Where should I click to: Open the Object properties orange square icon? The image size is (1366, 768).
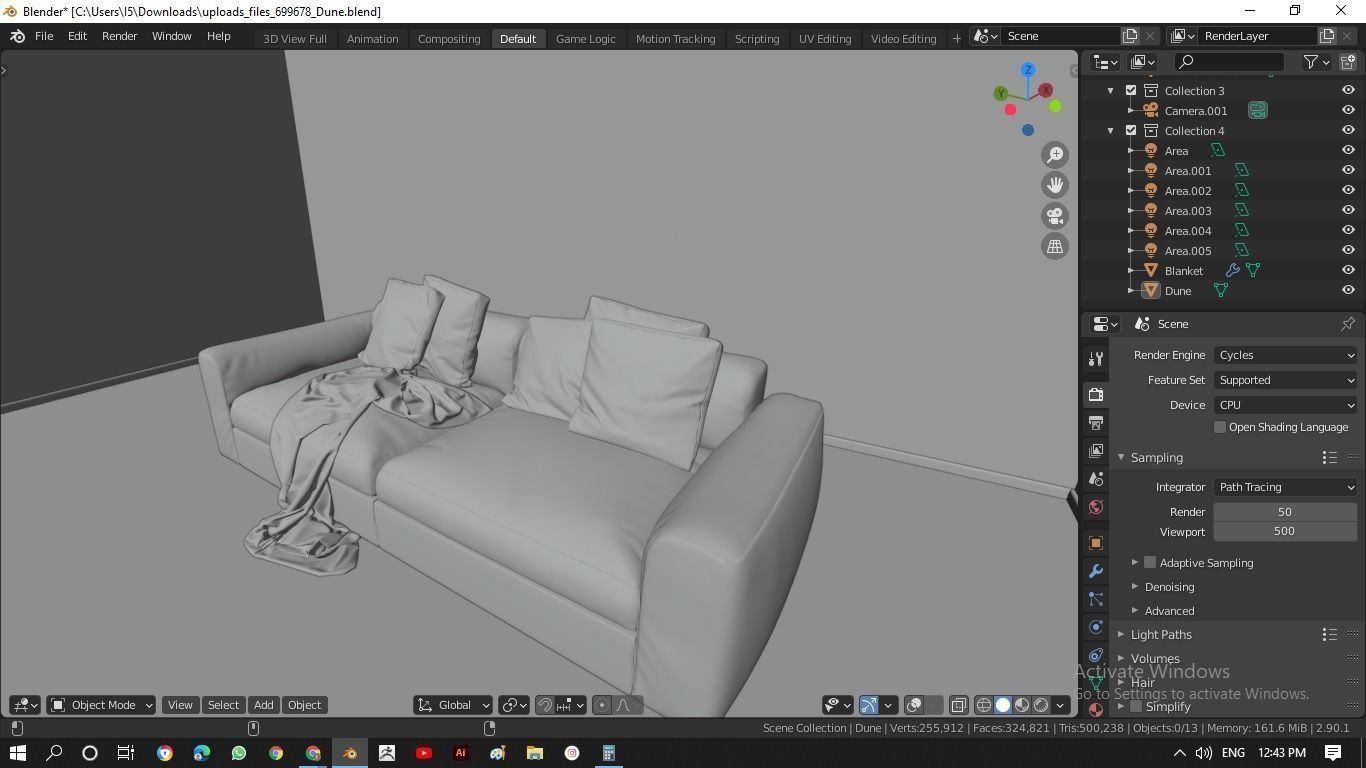1096,543
